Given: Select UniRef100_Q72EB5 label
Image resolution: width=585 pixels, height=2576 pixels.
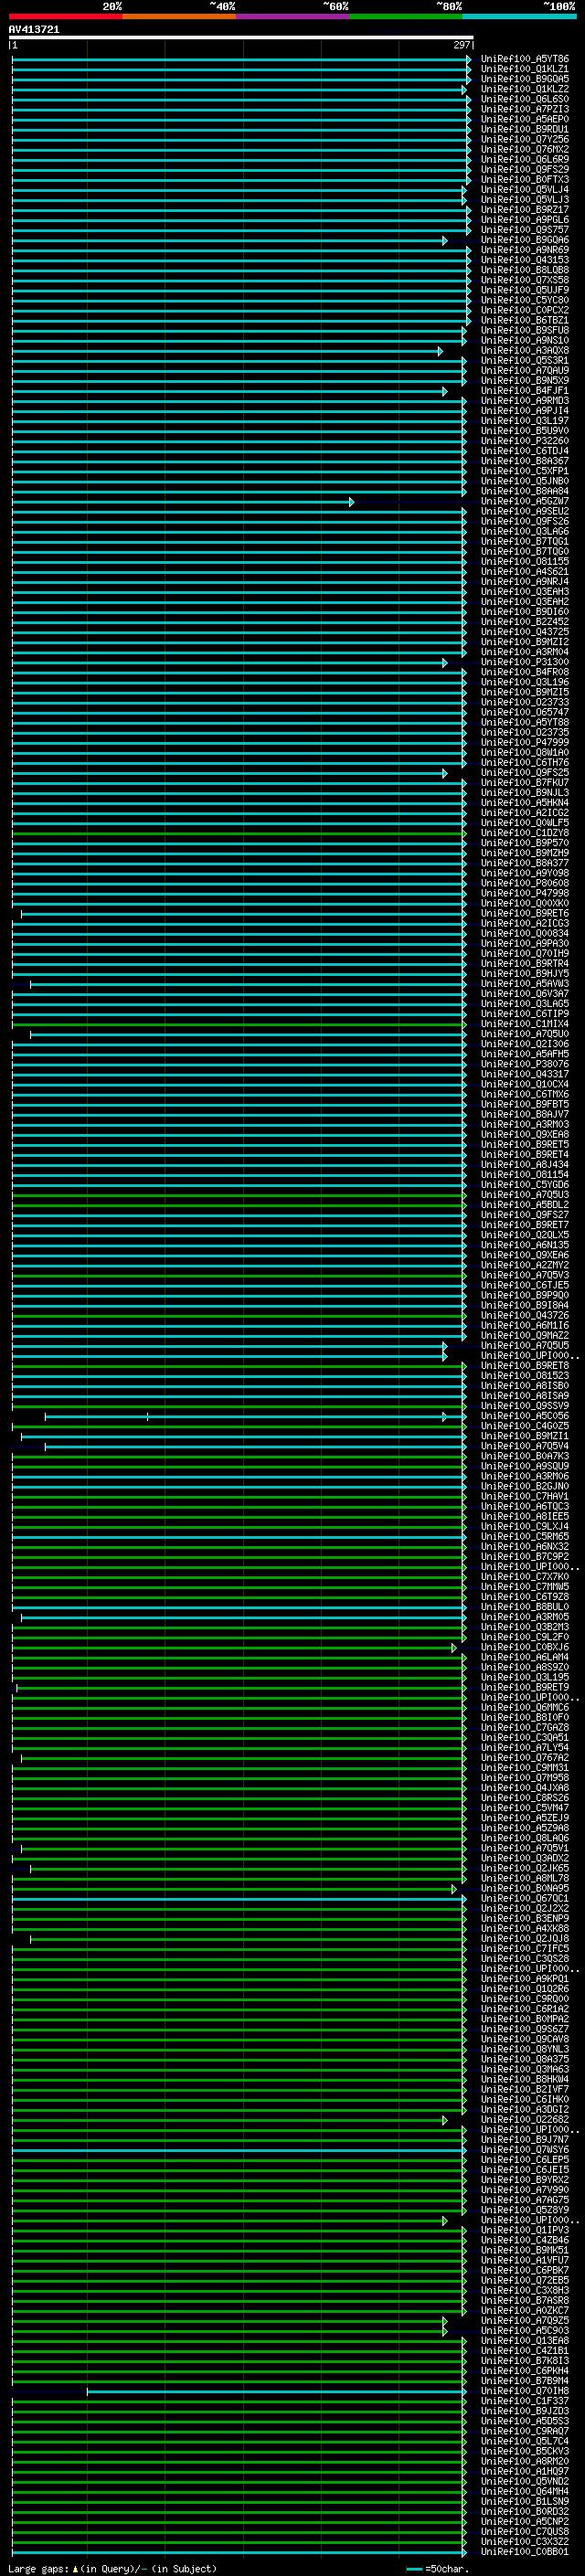Looking at the screenshot, I should (x=525, y=2281).
